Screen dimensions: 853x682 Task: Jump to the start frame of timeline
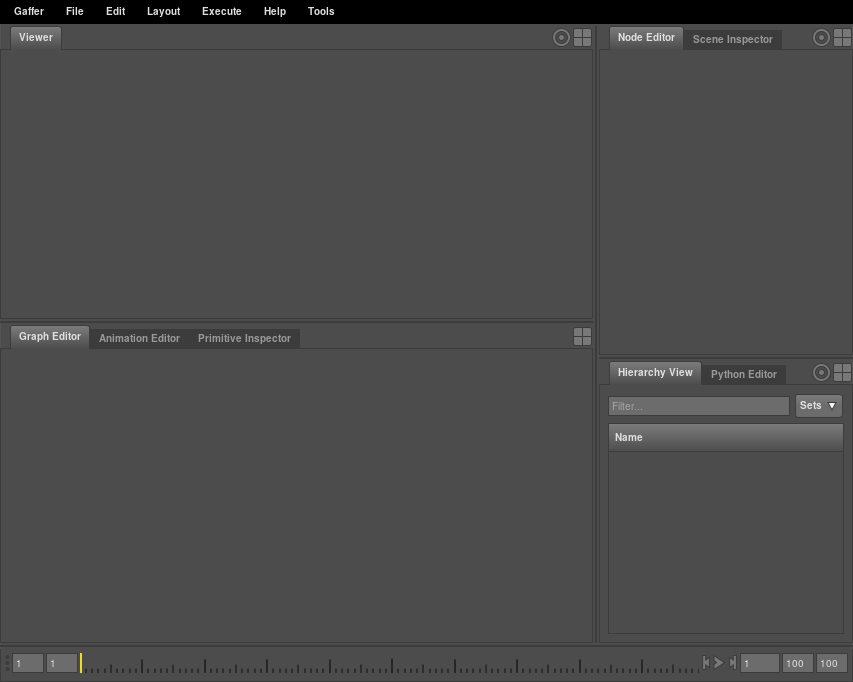706,663
